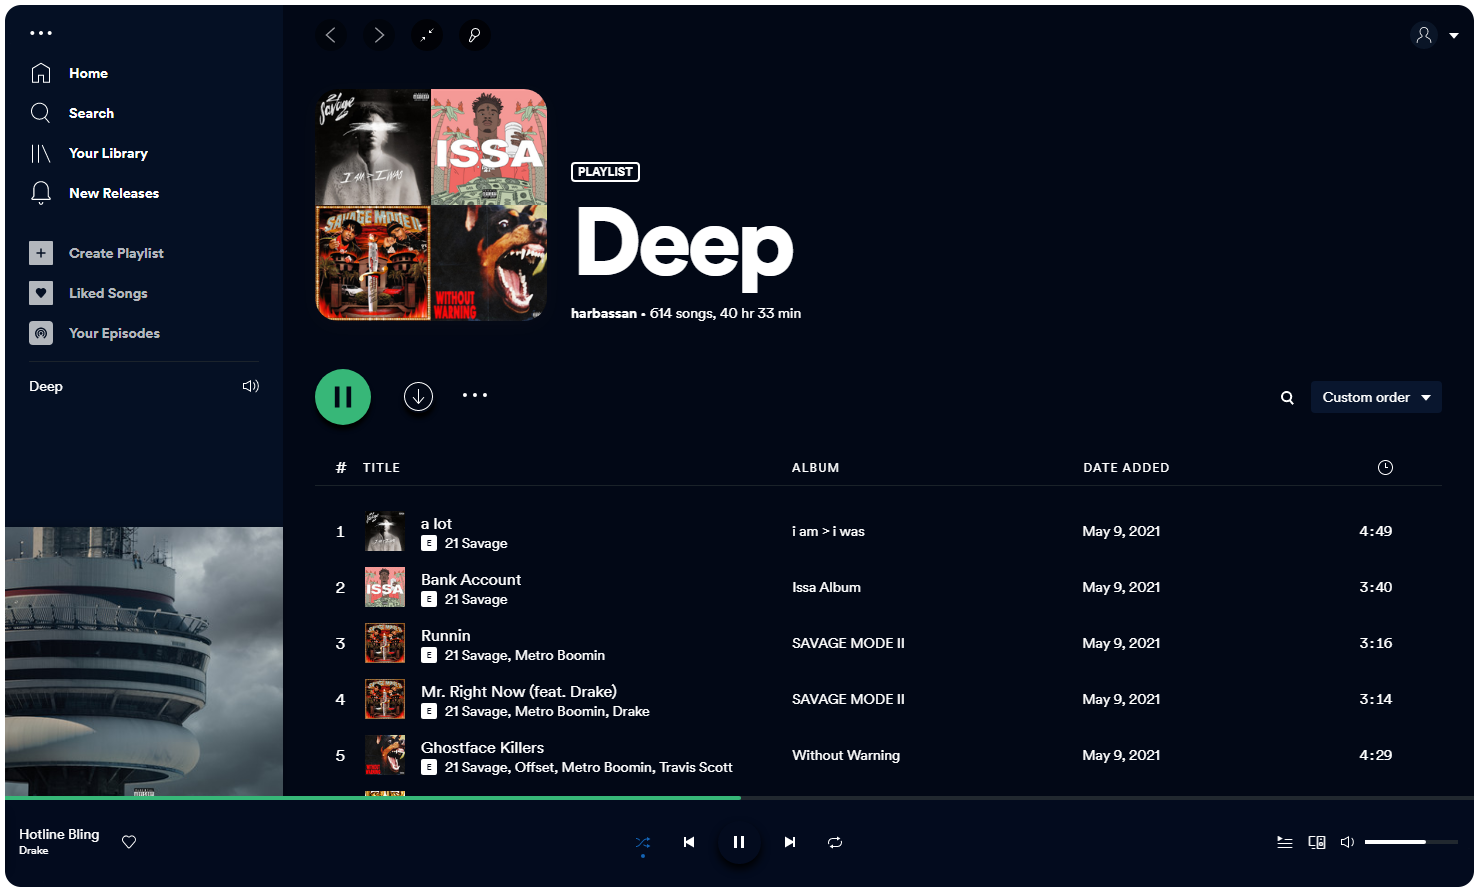1479x892 pixels.
Task: Open connect to a device
Action: [x=1317, y=842]
